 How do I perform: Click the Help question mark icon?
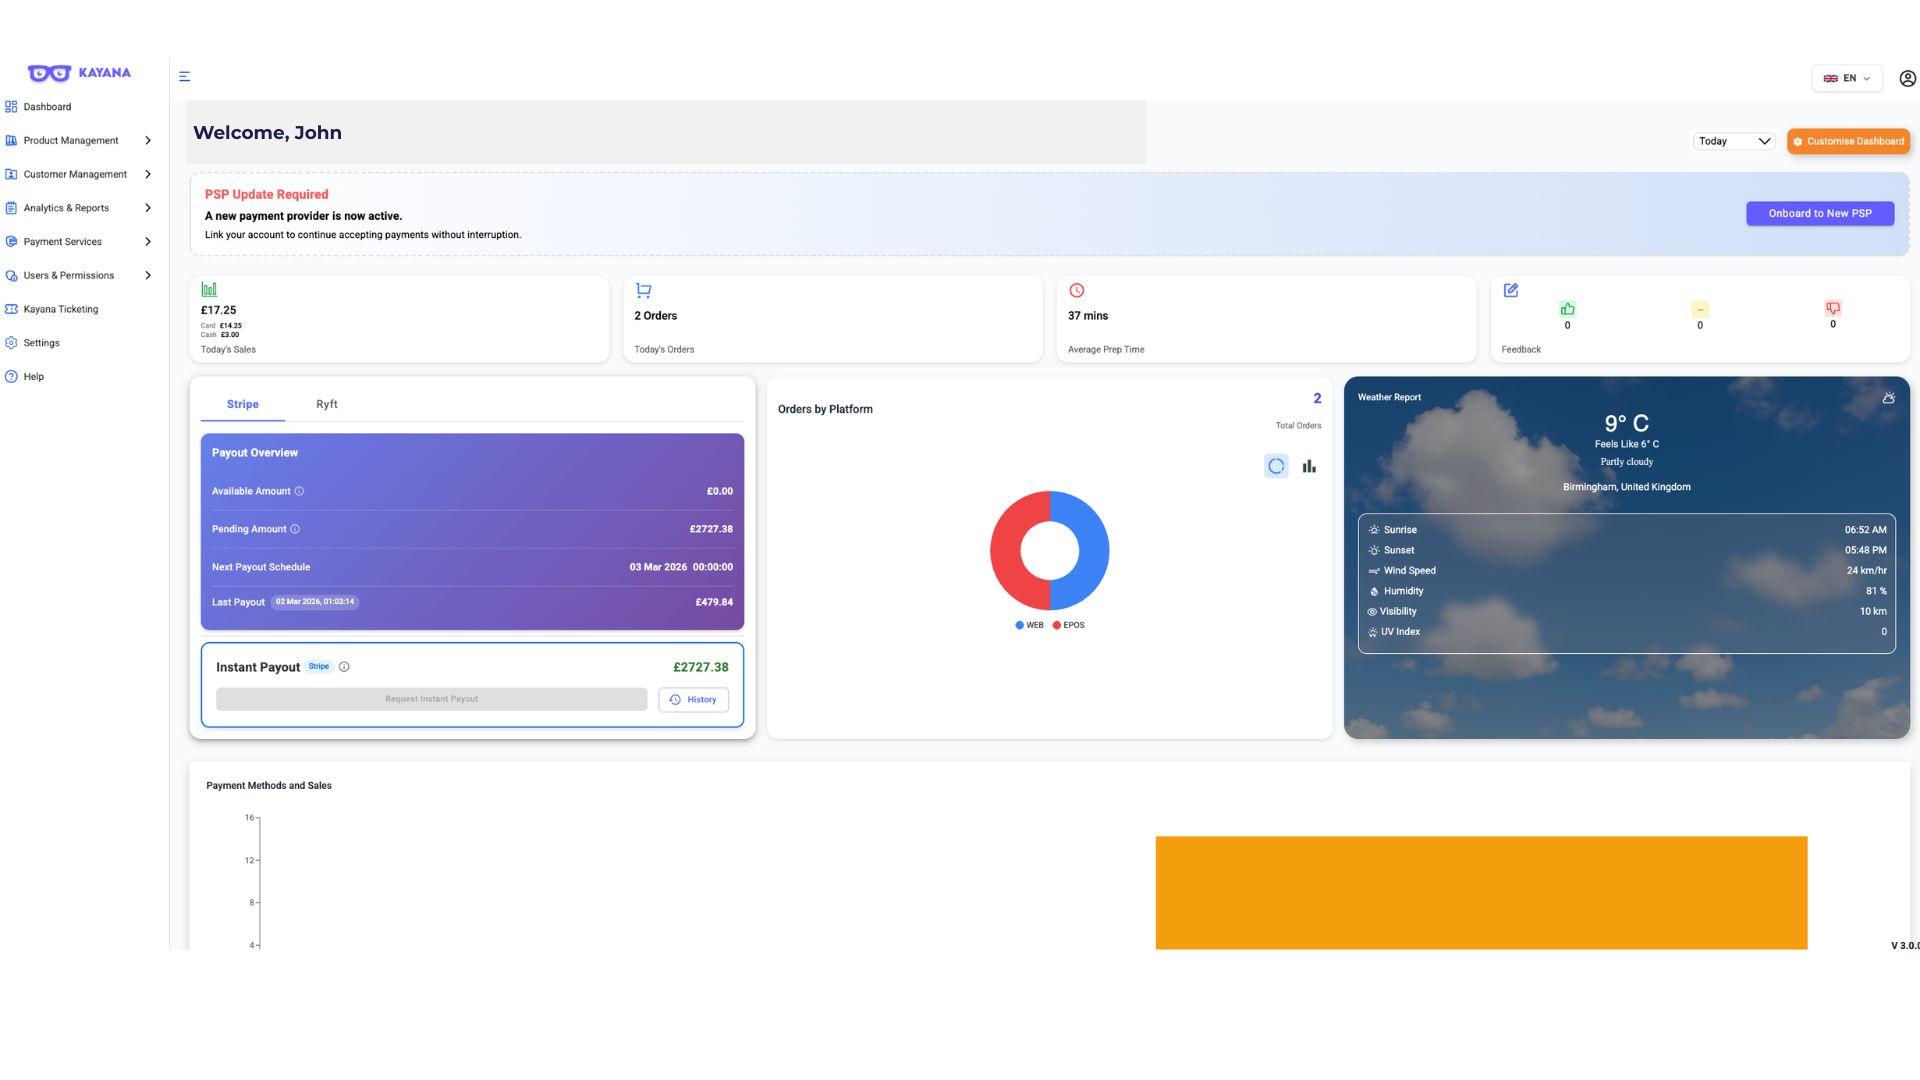(x=11, y=377)
